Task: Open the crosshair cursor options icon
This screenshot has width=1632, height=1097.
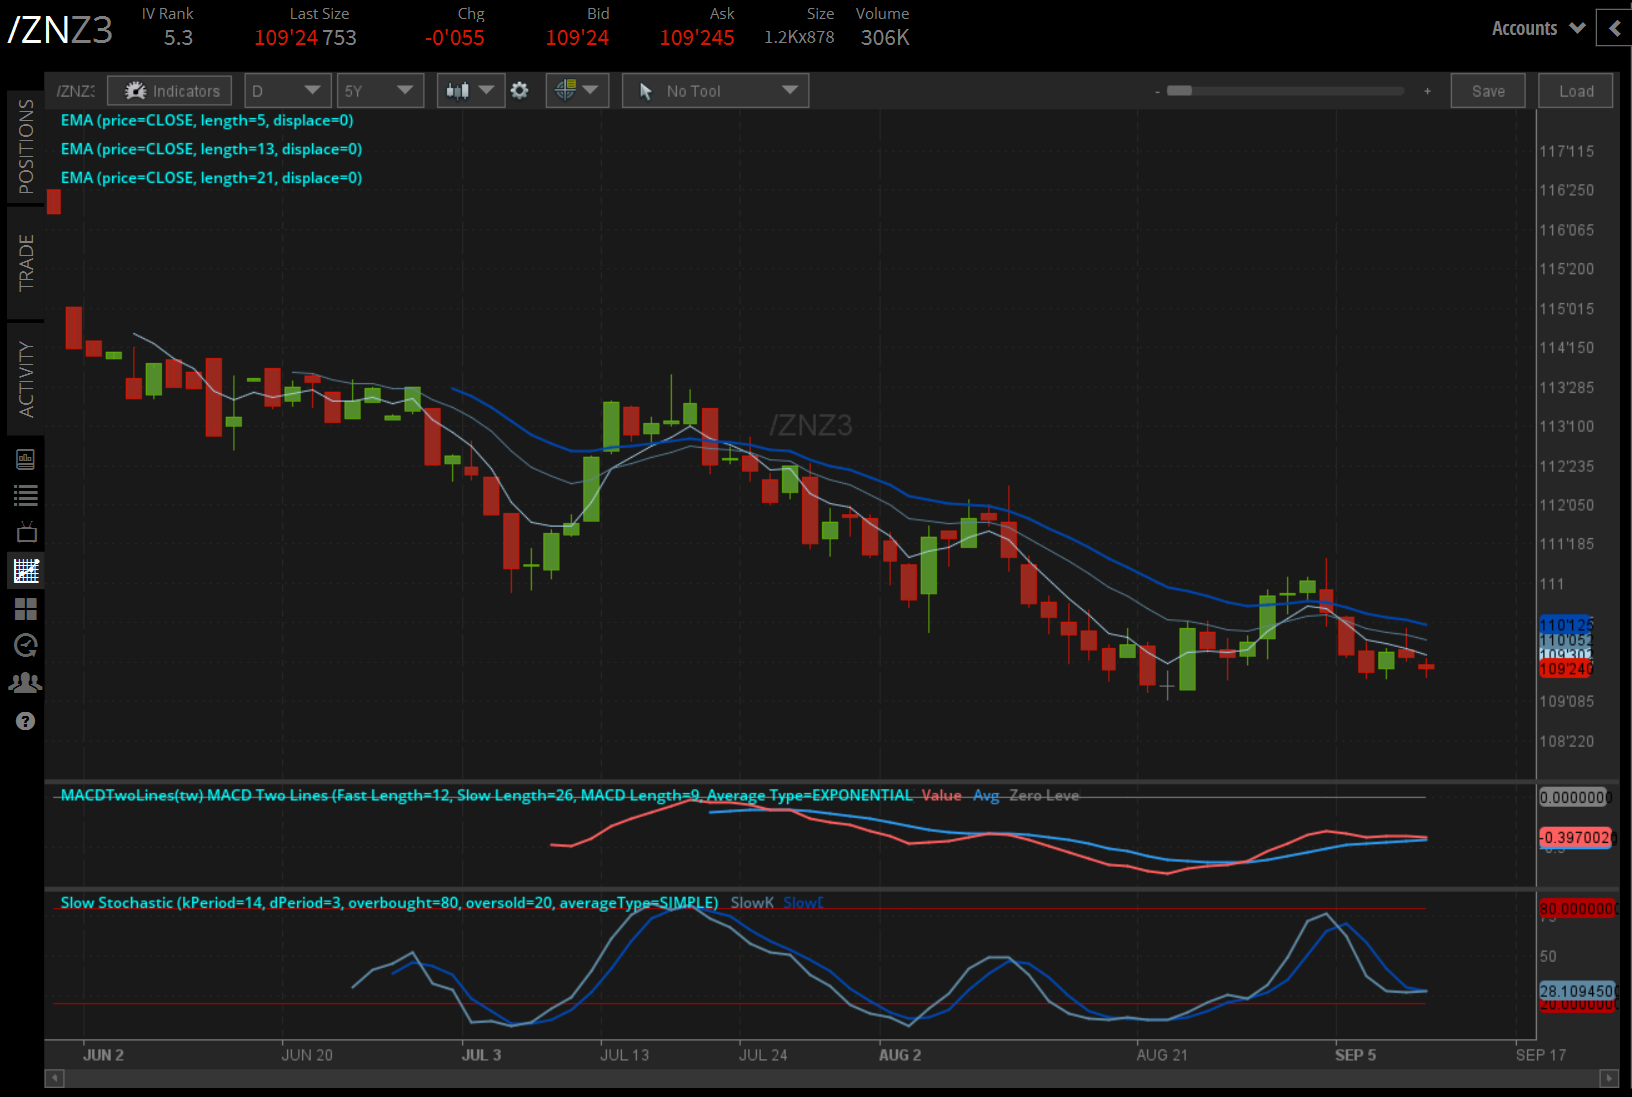Action: coord(576,91)
